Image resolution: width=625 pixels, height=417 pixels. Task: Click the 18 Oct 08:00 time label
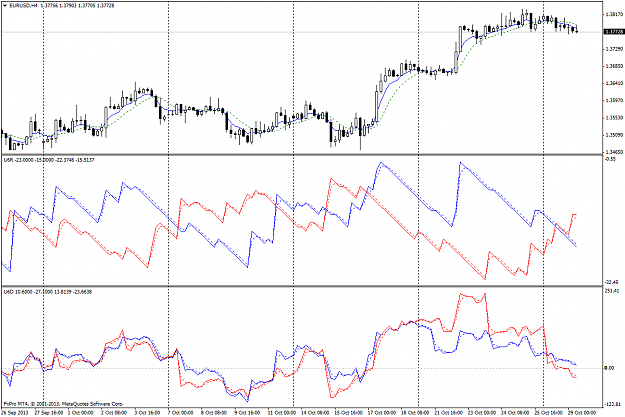(415, 413)
